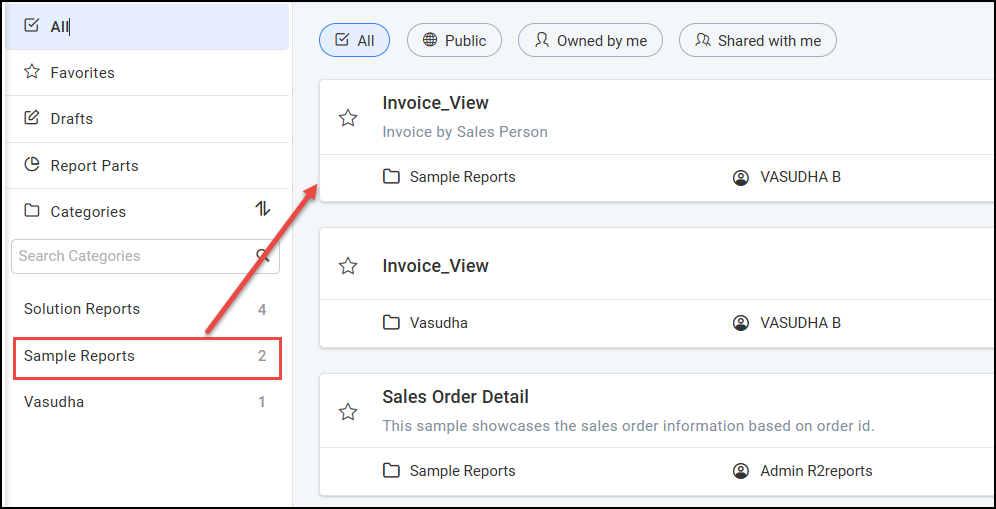Toggle favorite star on Sales Order Detail
The height and width of the screenshot is (509, 996).
[348, 412]
